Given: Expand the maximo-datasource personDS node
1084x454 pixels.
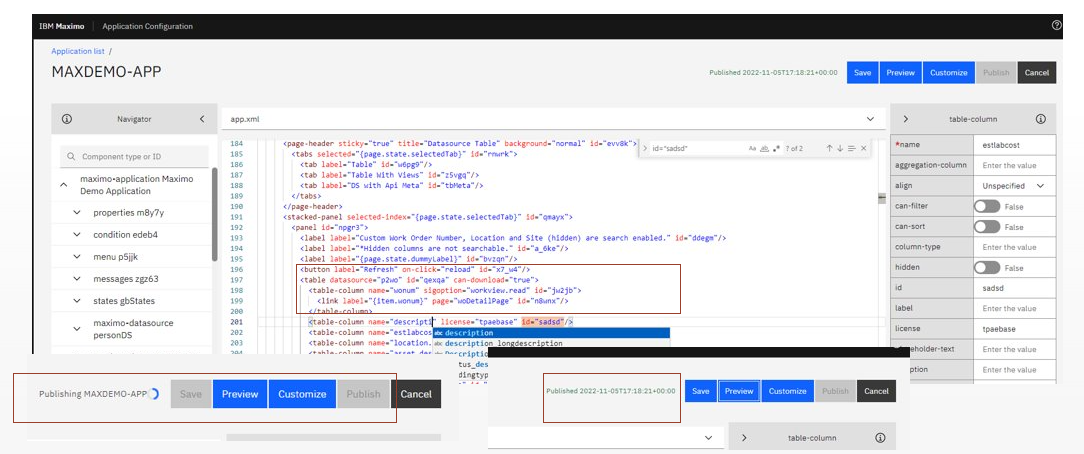Looking at the screenshot, I should coord(77,329).
